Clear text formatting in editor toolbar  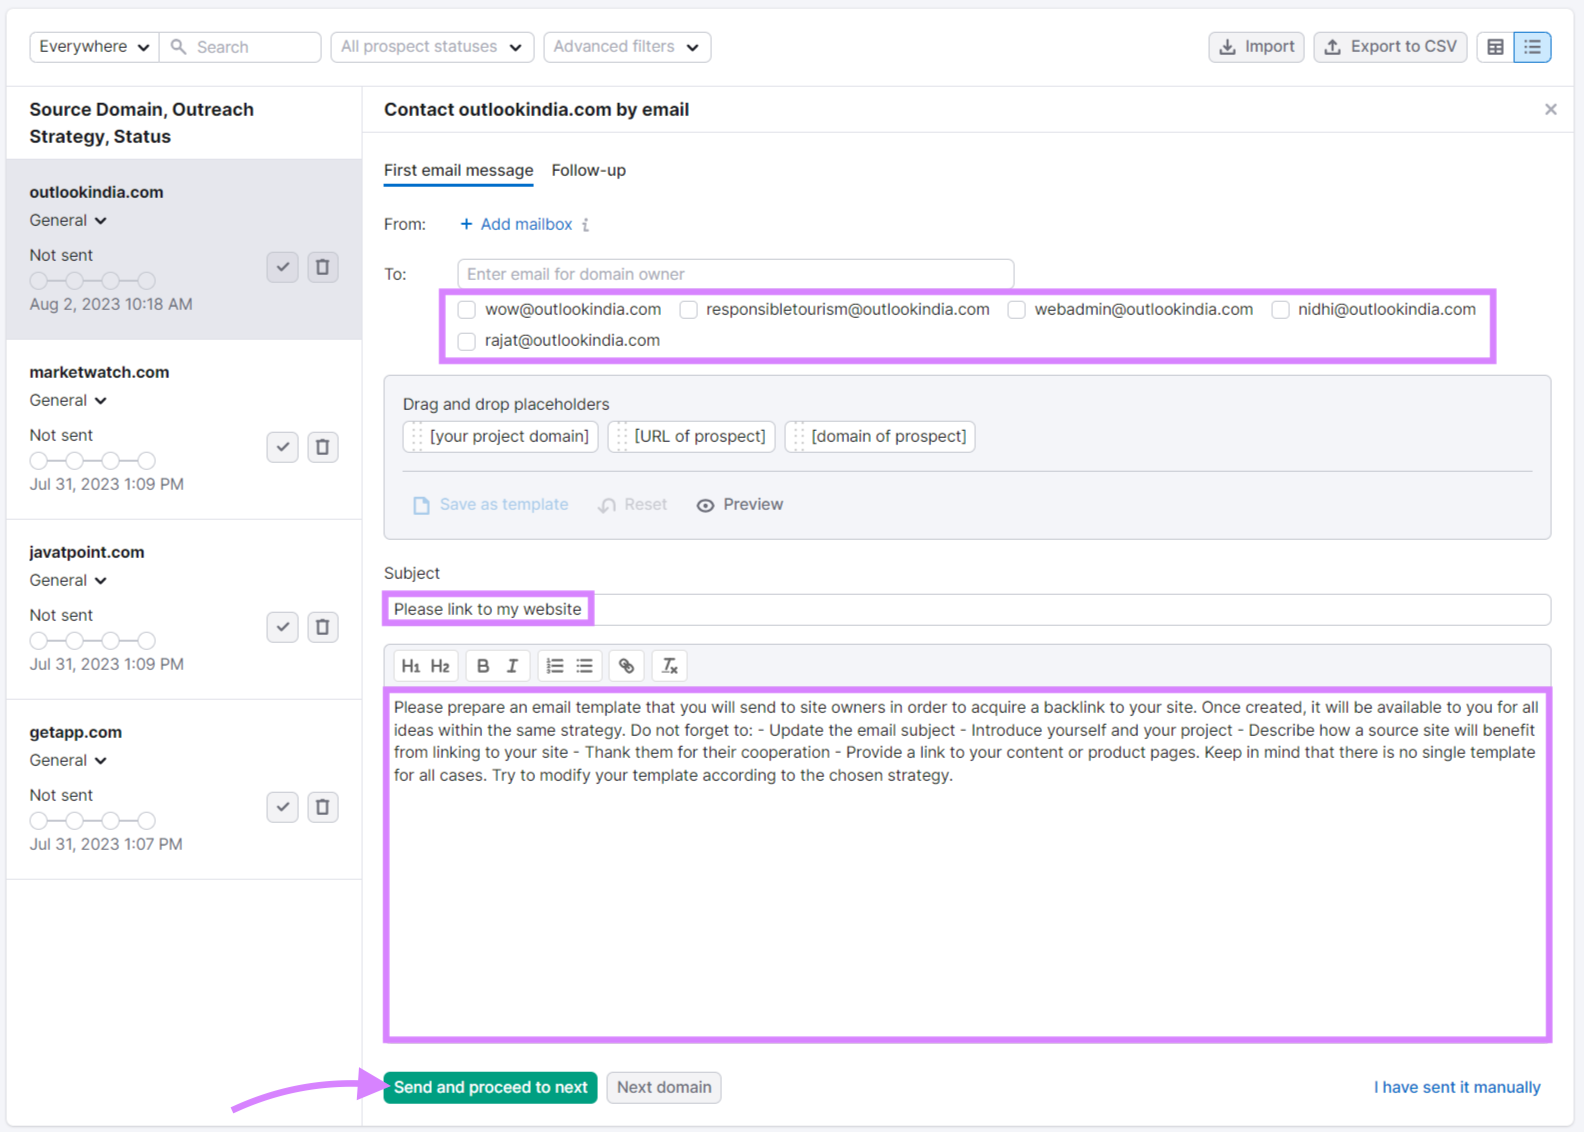tap(670, 666)
